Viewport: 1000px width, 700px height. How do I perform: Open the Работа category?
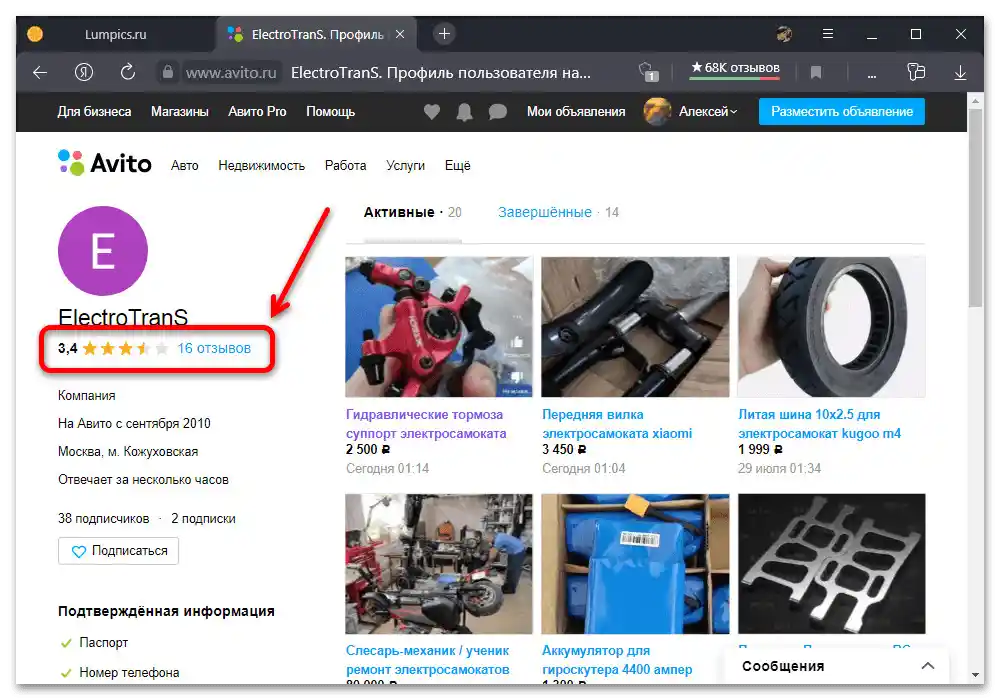tap(345, 166)
